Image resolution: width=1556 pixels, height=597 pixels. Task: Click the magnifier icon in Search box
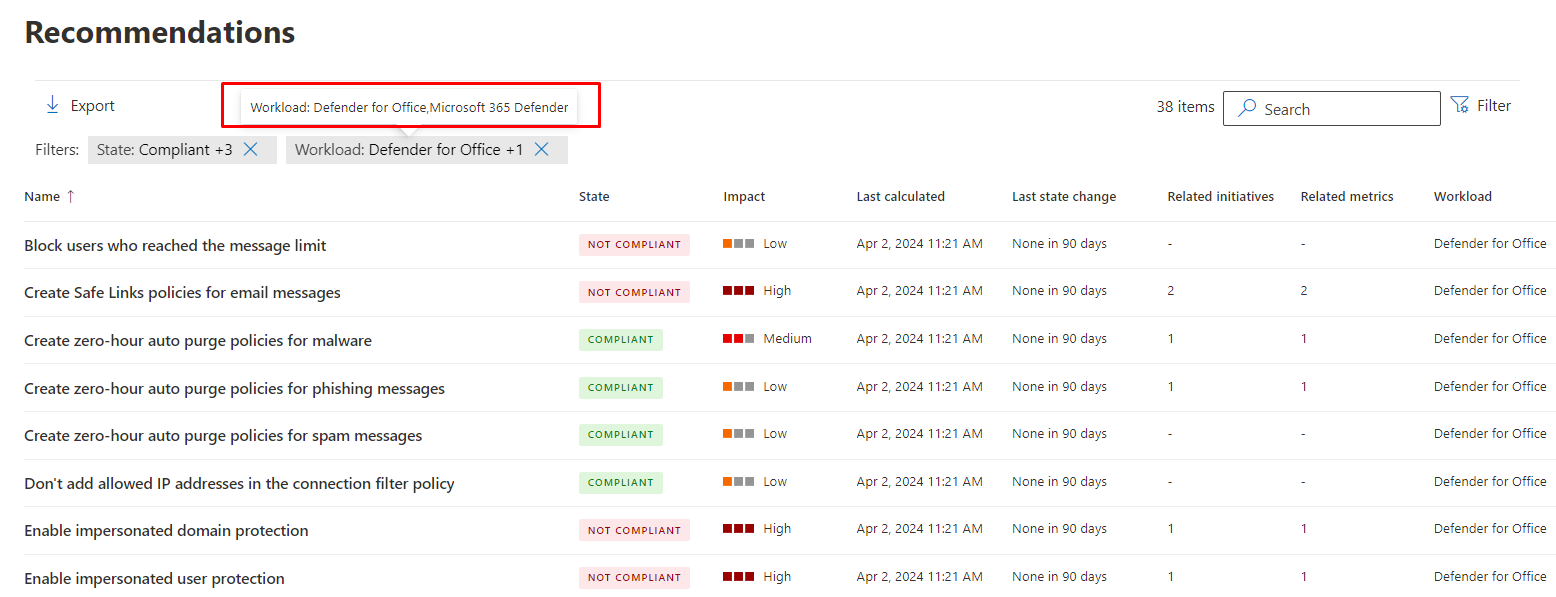[x=1247, y=109]
